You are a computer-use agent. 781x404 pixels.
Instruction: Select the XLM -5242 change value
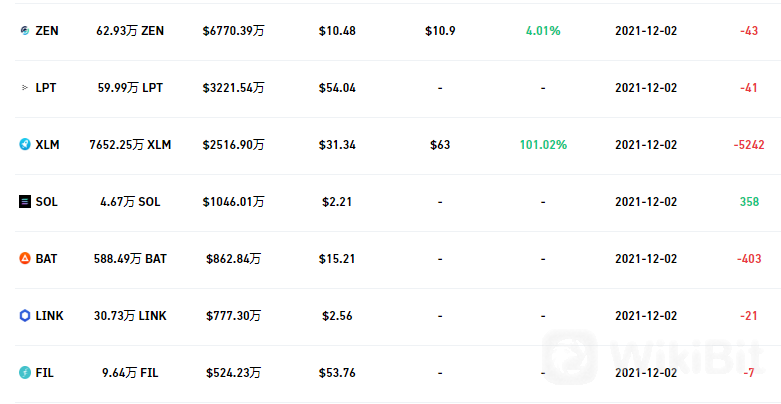coord(749,145)
